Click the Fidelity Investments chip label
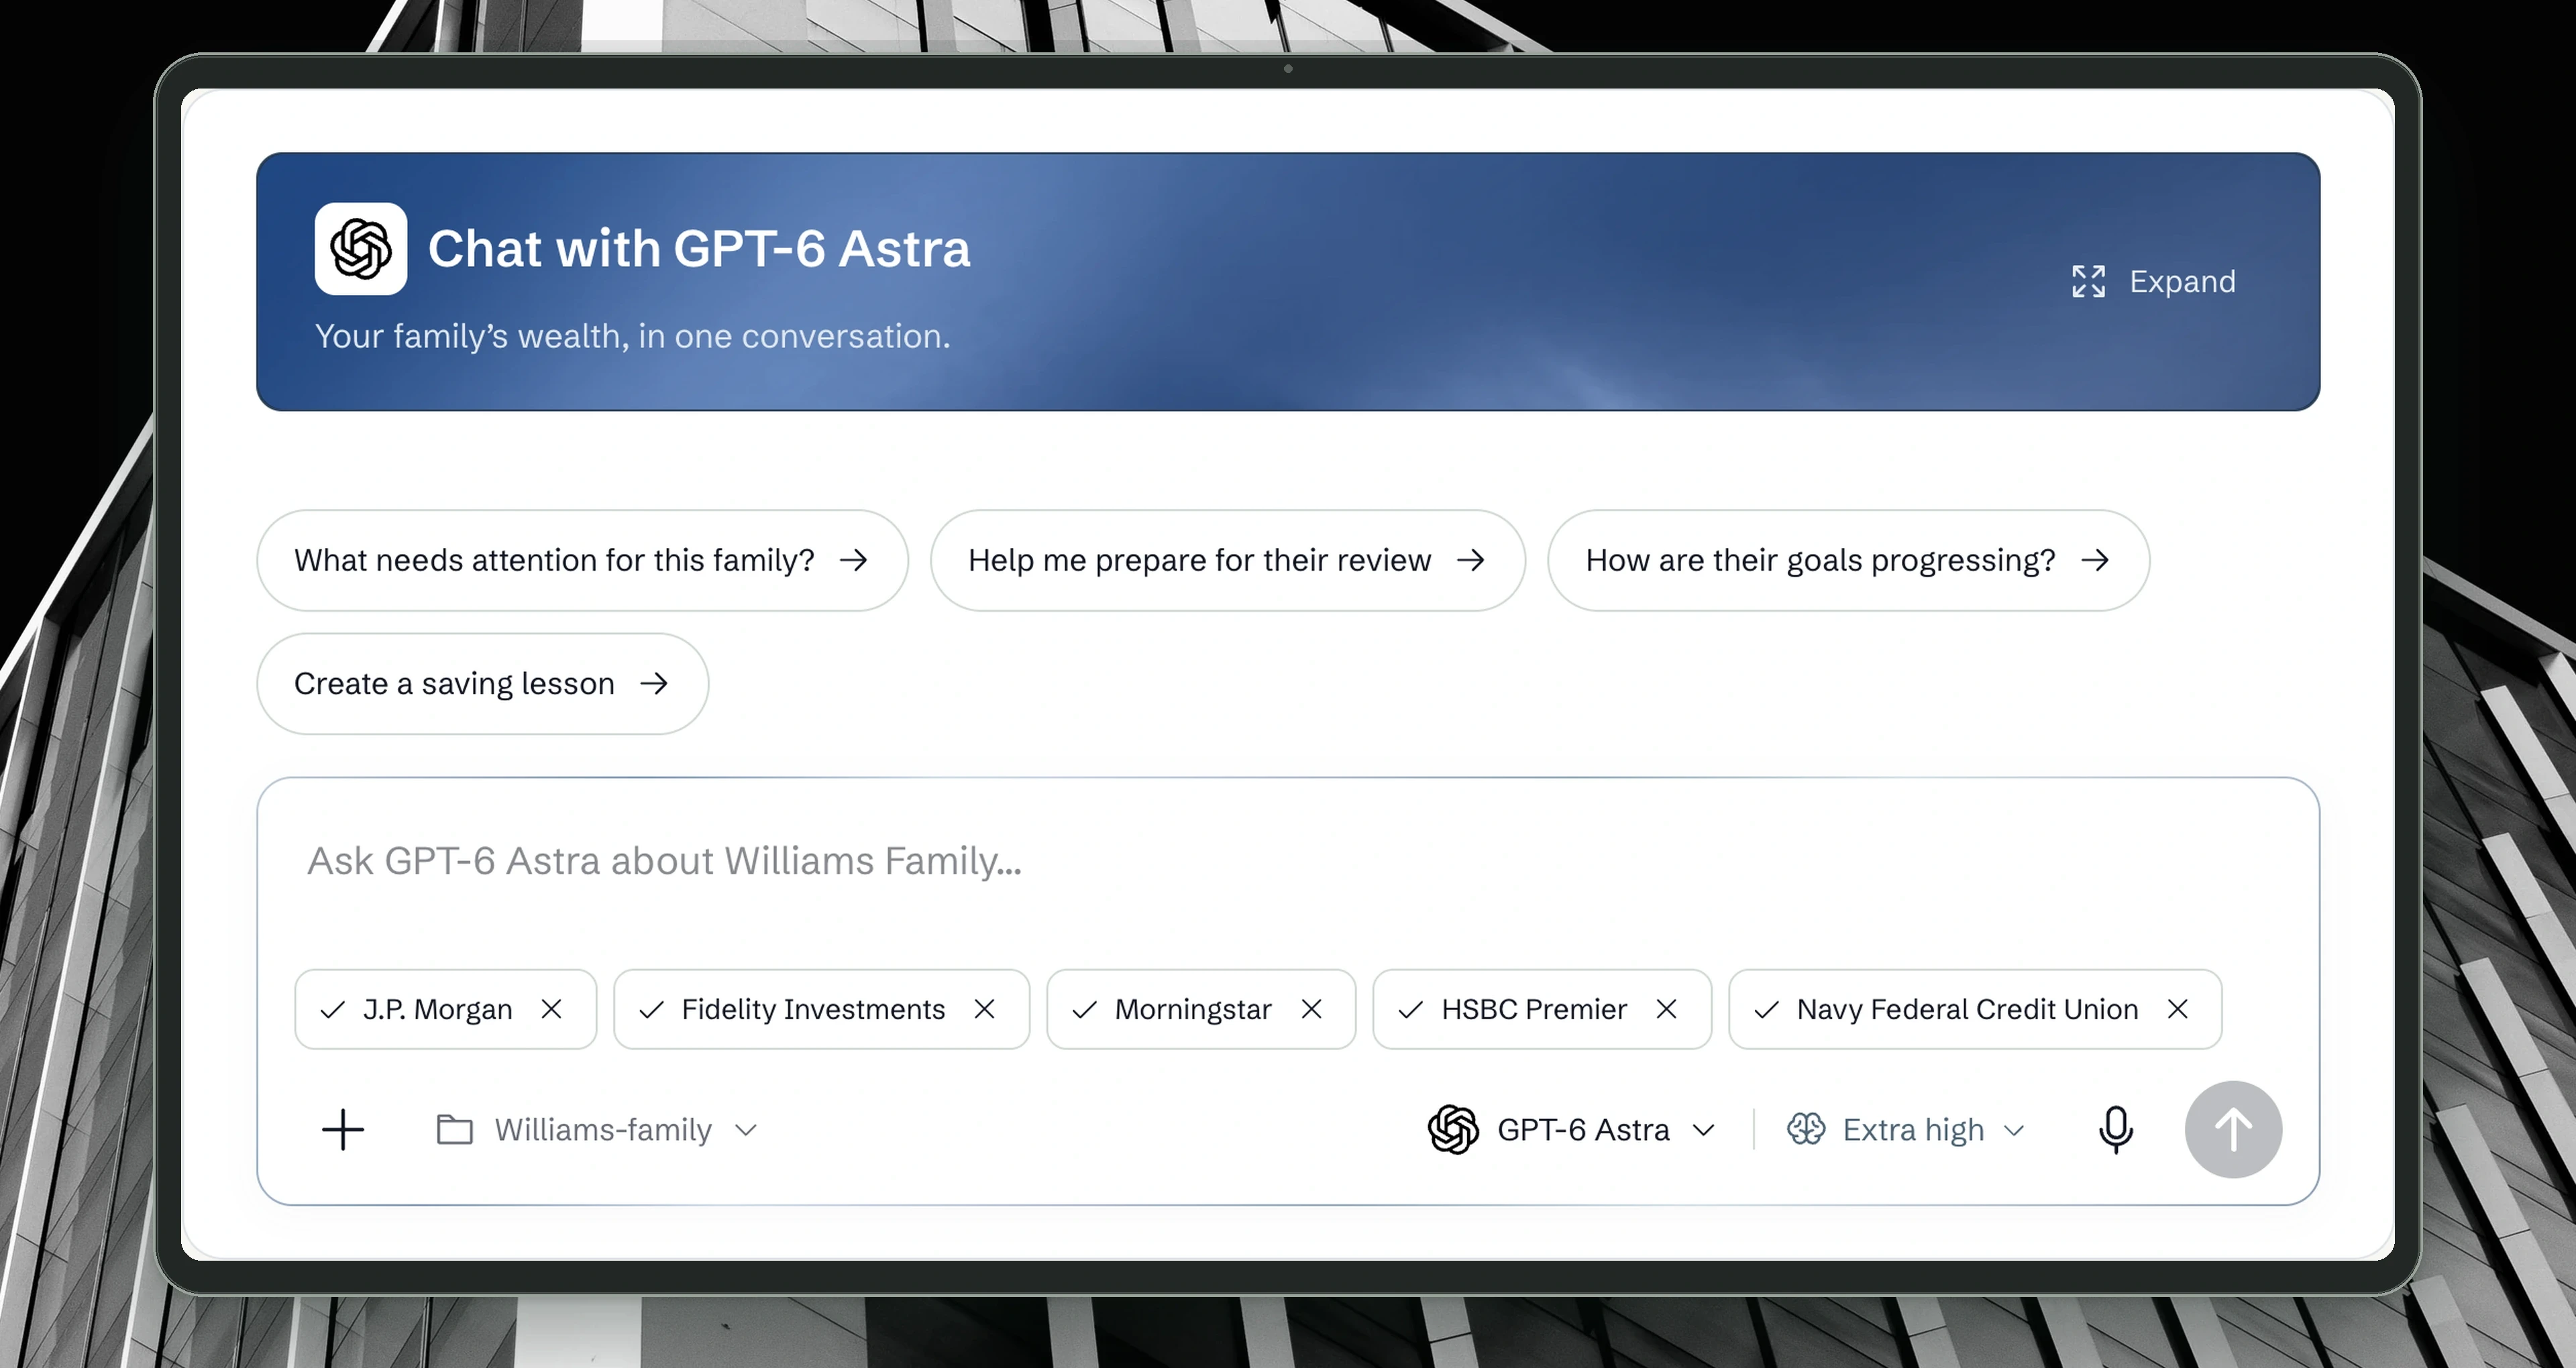The height and width of the screenshot is (1368, 2576). pyautogui.click(x=813, y=1010)
